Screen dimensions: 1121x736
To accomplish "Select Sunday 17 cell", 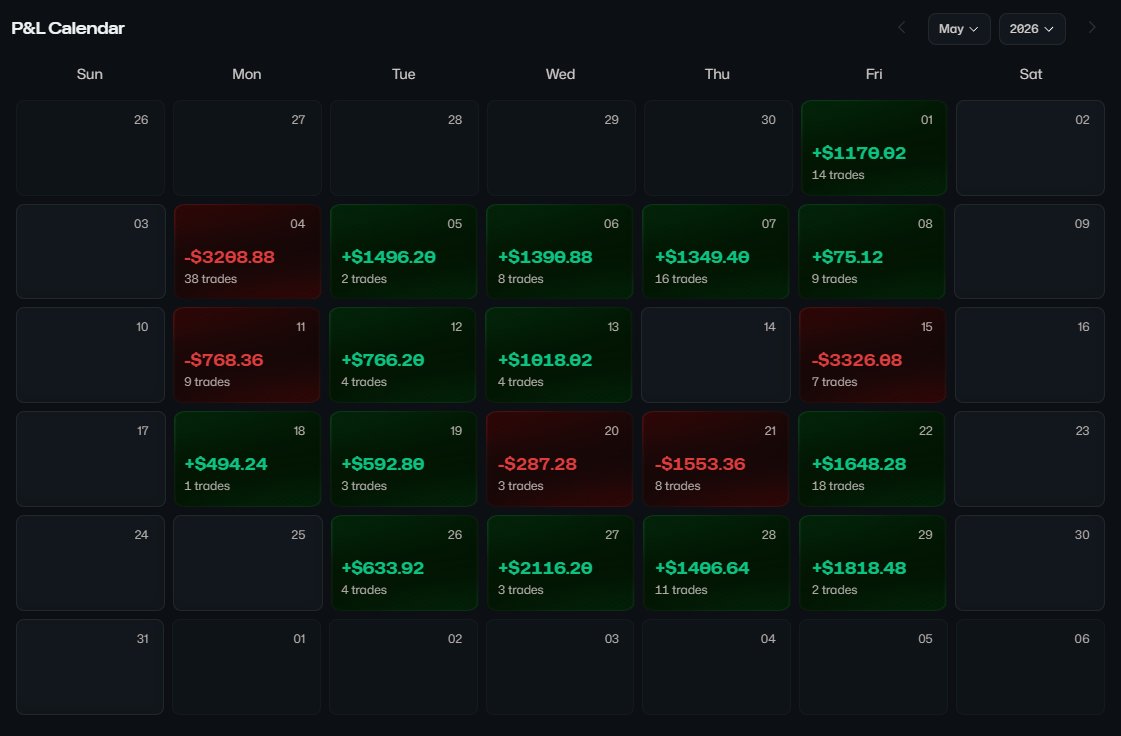I will (91, 459).
